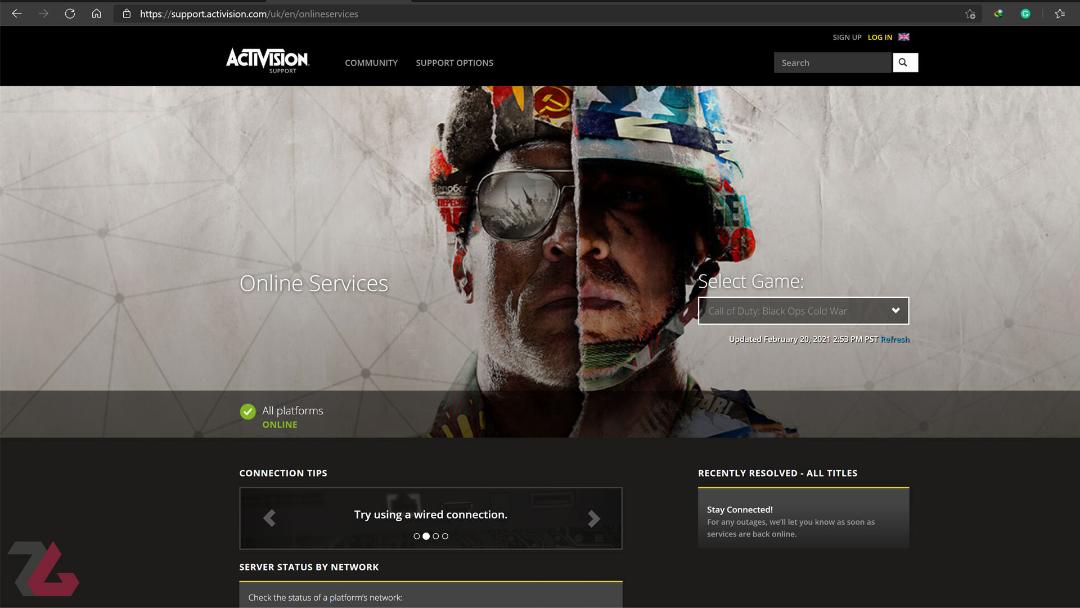Screen dimensions: 1080x608
Task: Show next connection tip arrow
Action: [593, 518]
